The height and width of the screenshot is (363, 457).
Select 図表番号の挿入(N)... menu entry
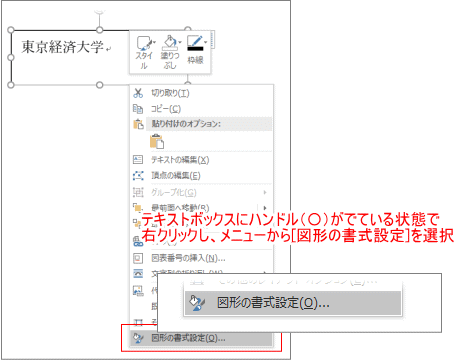(202, 258)
